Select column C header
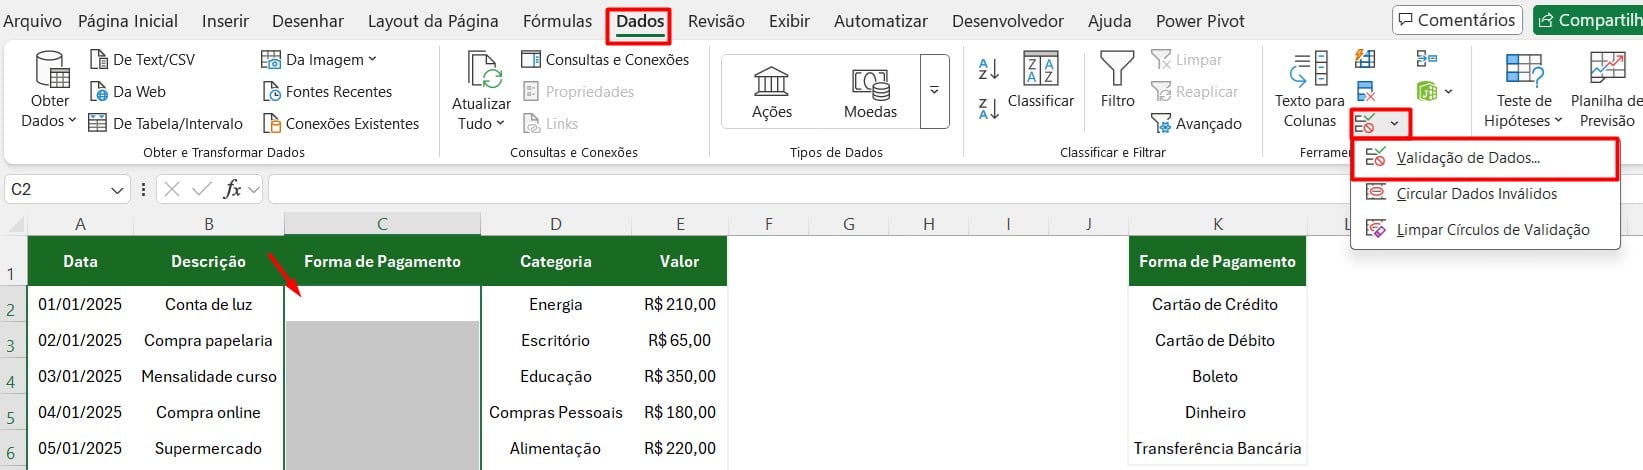1643x470 pixels. click(x=382, y=224)
